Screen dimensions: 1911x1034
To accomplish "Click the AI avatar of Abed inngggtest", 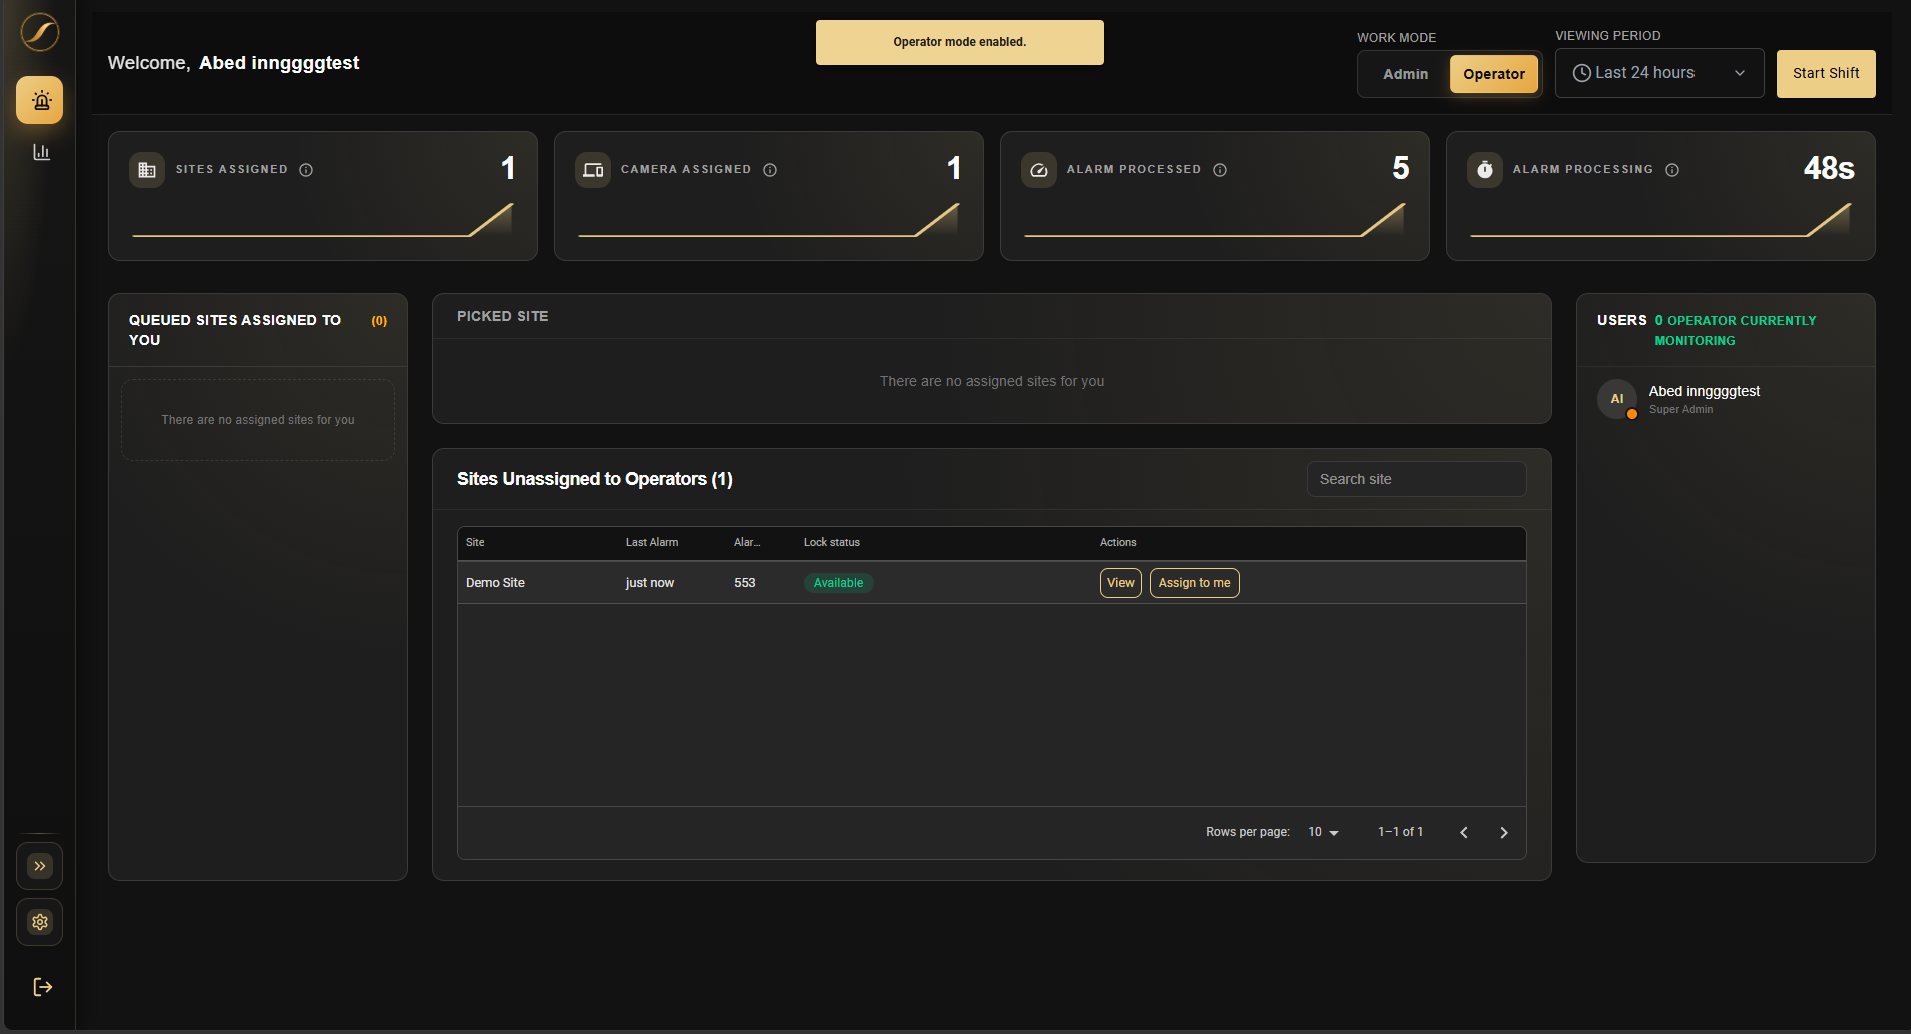I will coord(1617,399).
